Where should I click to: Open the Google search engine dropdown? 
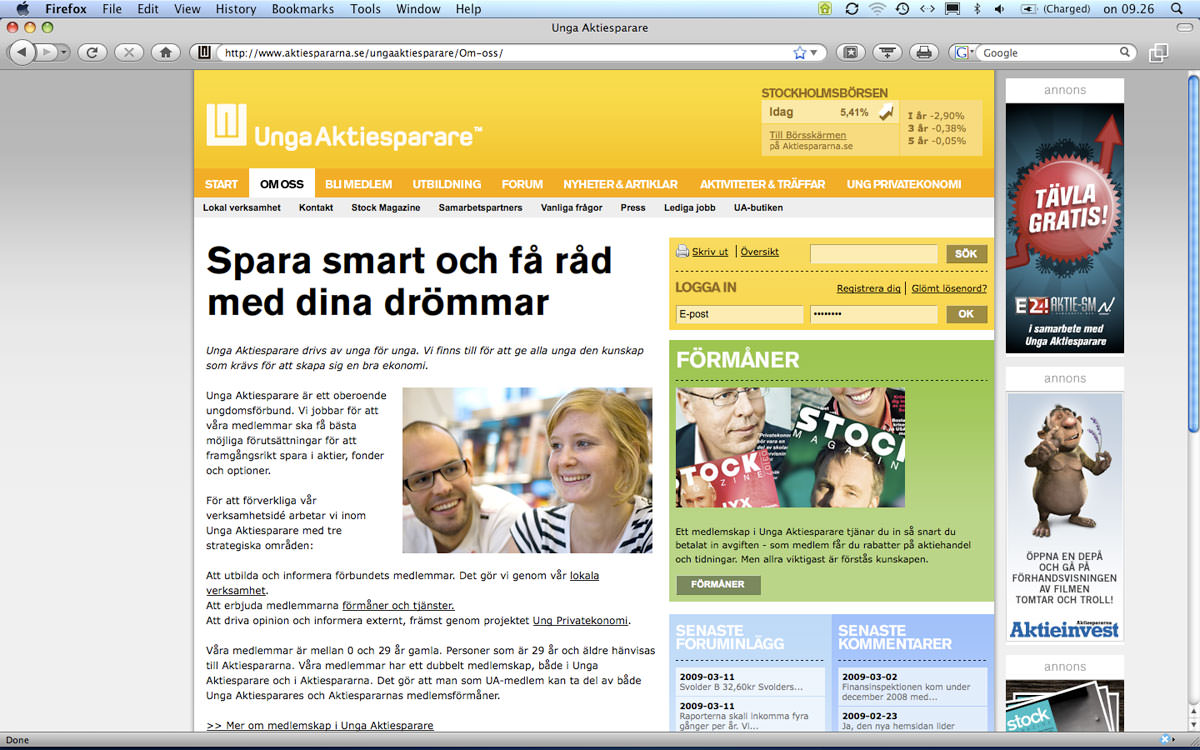click(x=965, y=52)
